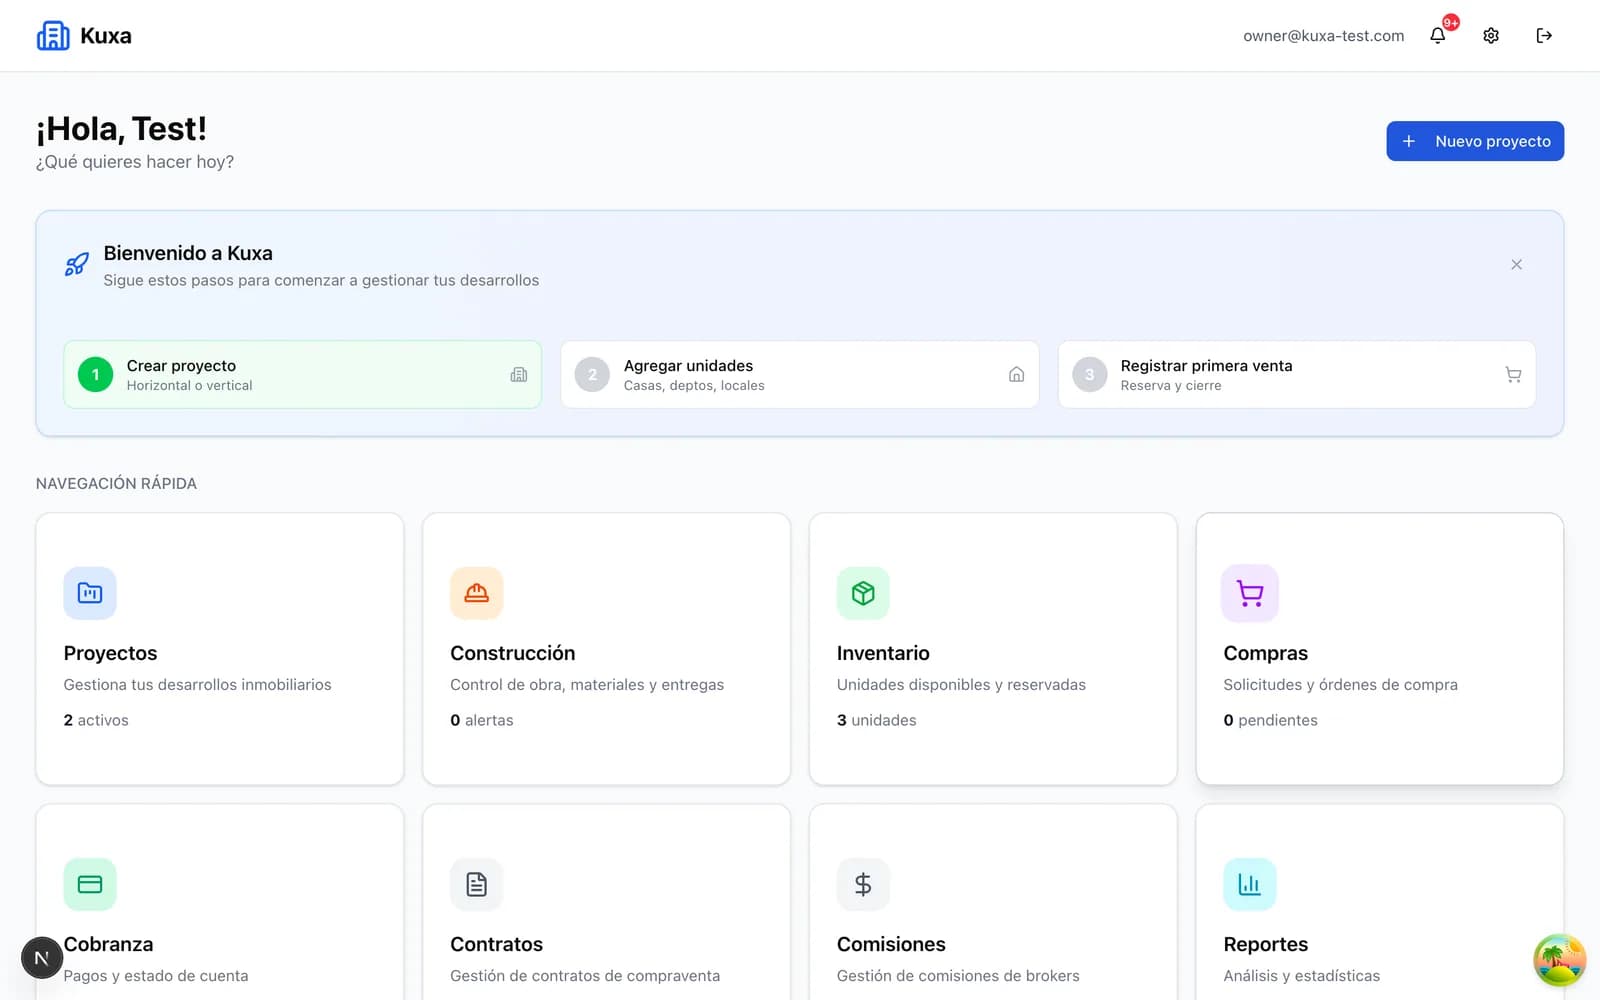1600x1000 pixels.
Task: Click the gray step 2 circle
Action: point(592,375)
